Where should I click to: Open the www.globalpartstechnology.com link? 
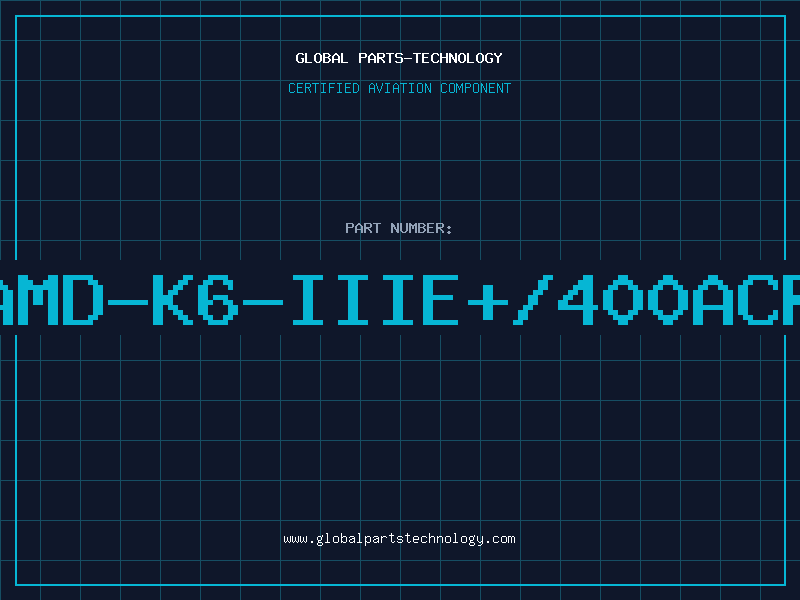coord(399,539)
